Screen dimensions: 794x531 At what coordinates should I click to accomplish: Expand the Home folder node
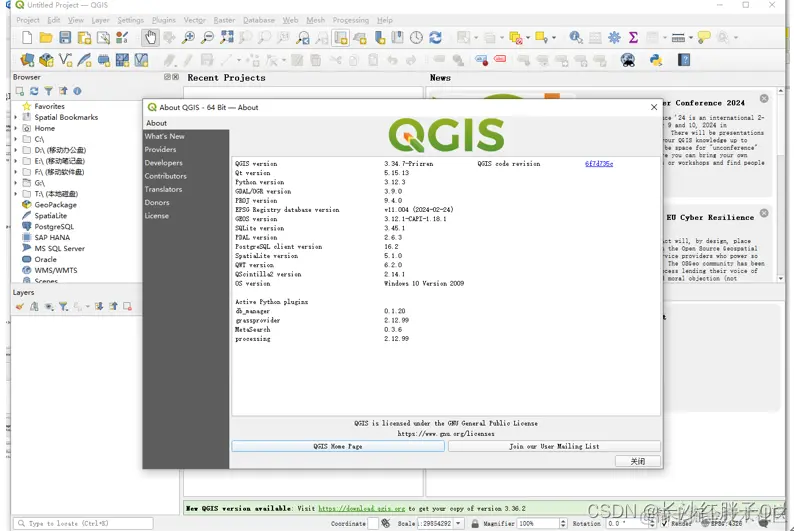click(x=16, y=129)
